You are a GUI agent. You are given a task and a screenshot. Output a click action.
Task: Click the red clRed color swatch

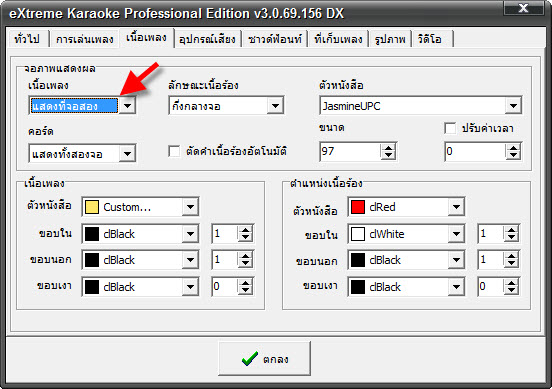[x=358, y=207]
